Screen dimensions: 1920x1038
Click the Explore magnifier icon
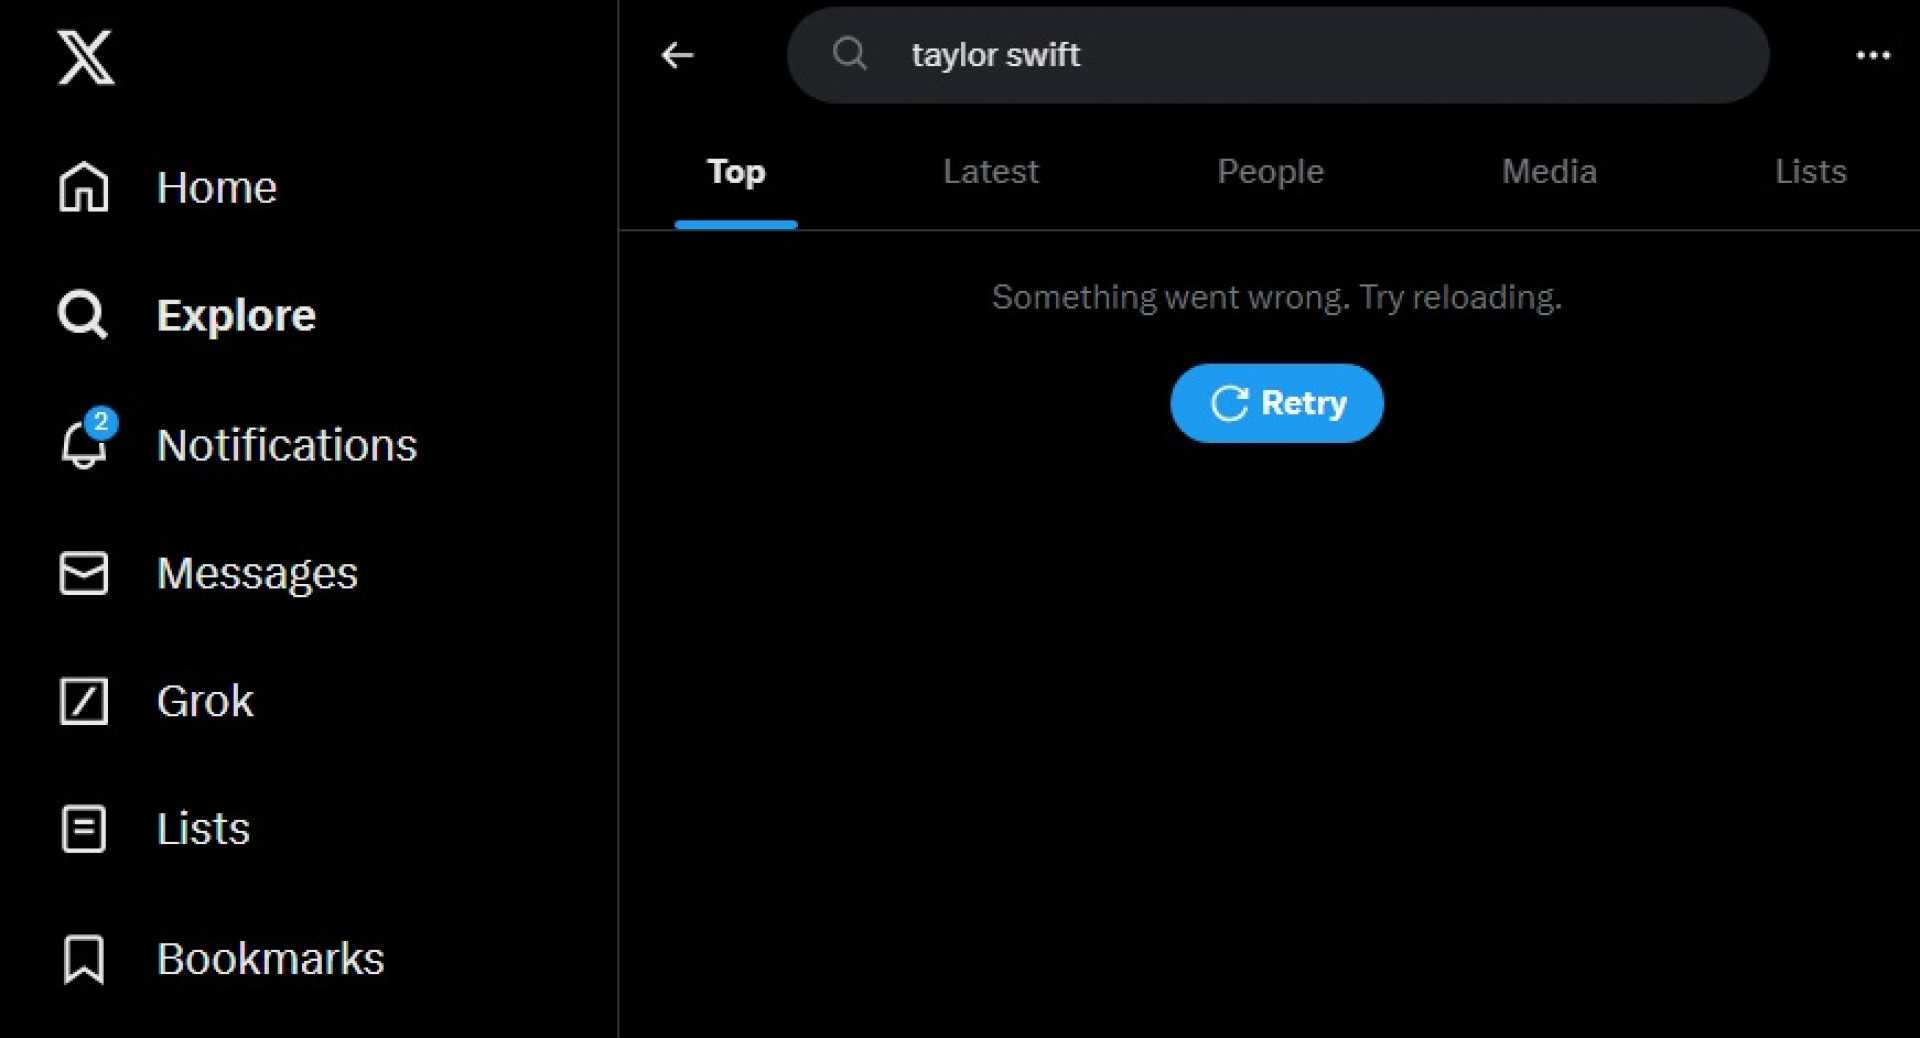(x=82, y=315)
